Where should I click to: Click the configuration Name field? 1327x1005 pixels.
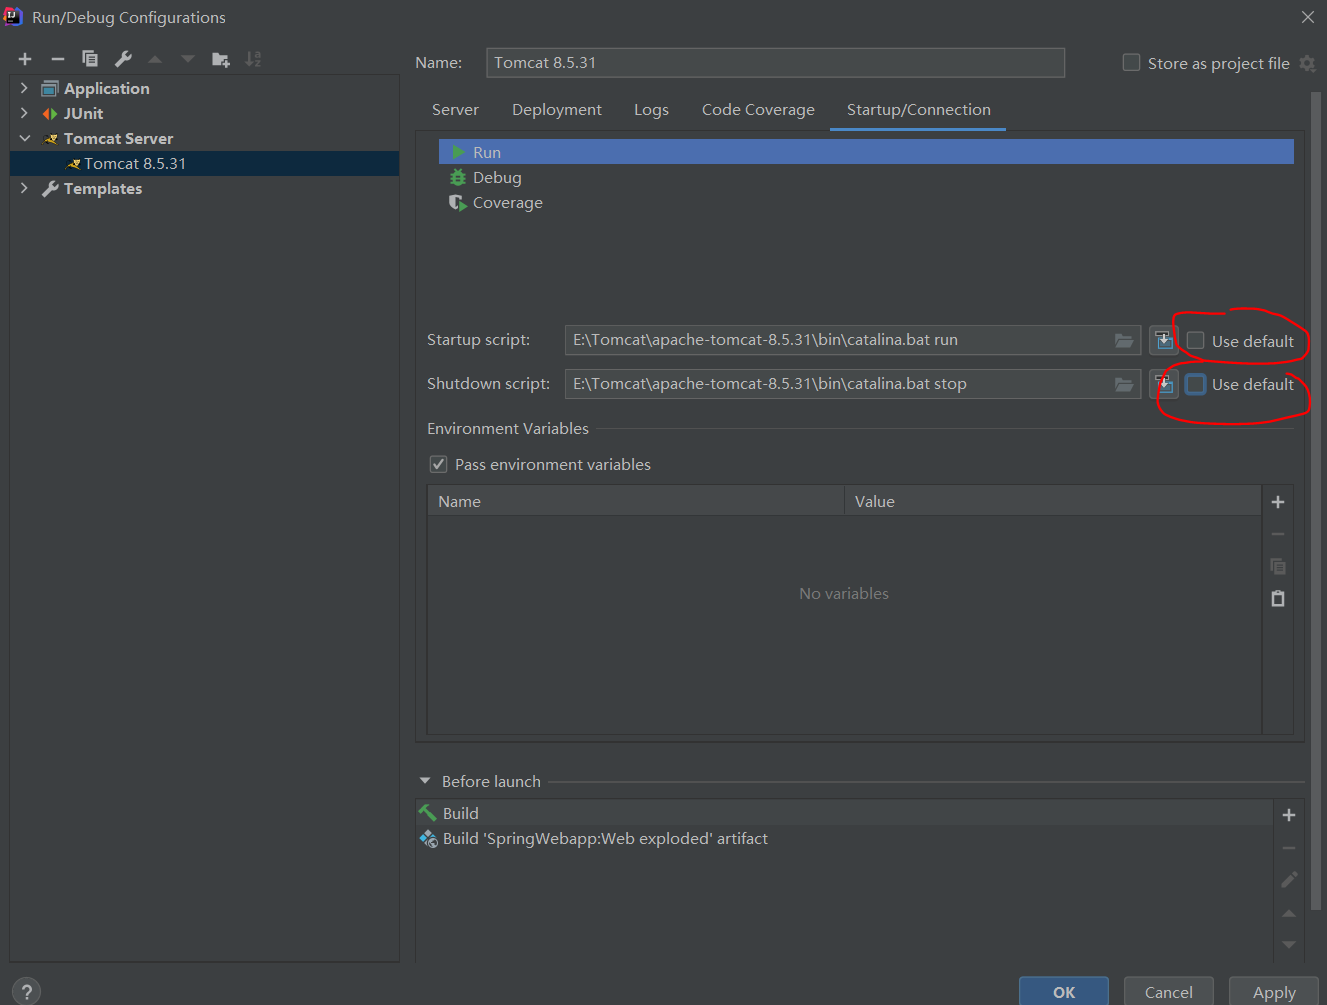click(775, 62)
